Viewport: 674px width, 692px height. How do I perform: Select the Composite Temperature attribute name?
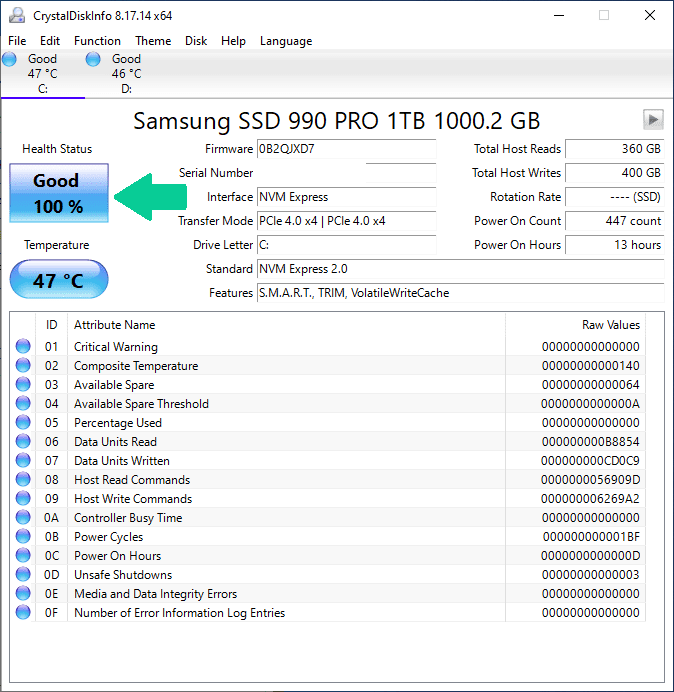coord(136,366)
